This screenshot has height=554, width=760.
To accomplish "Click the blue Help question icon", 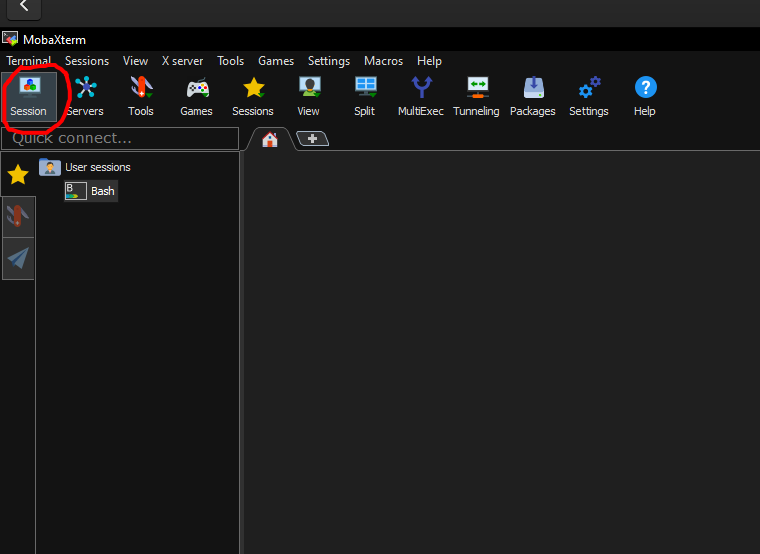I will [645, 96].
